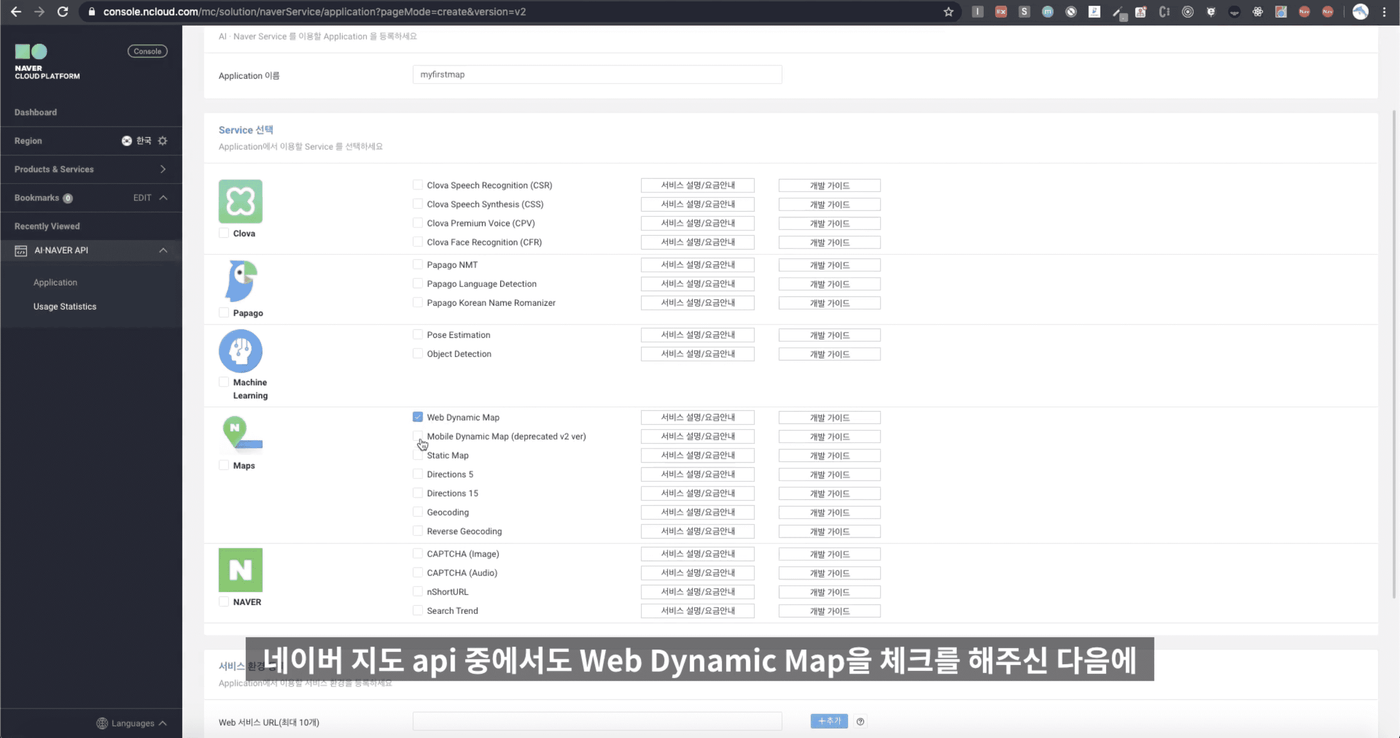Check the Papago group checkbox
This screenshot has width=1400, height=738.
pos(224,313)
